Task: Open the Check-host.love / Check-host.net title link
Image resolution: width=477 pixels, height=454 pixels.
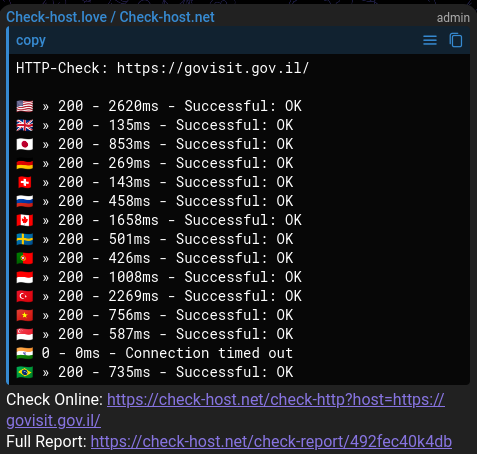Action: [x=110, y=17]
